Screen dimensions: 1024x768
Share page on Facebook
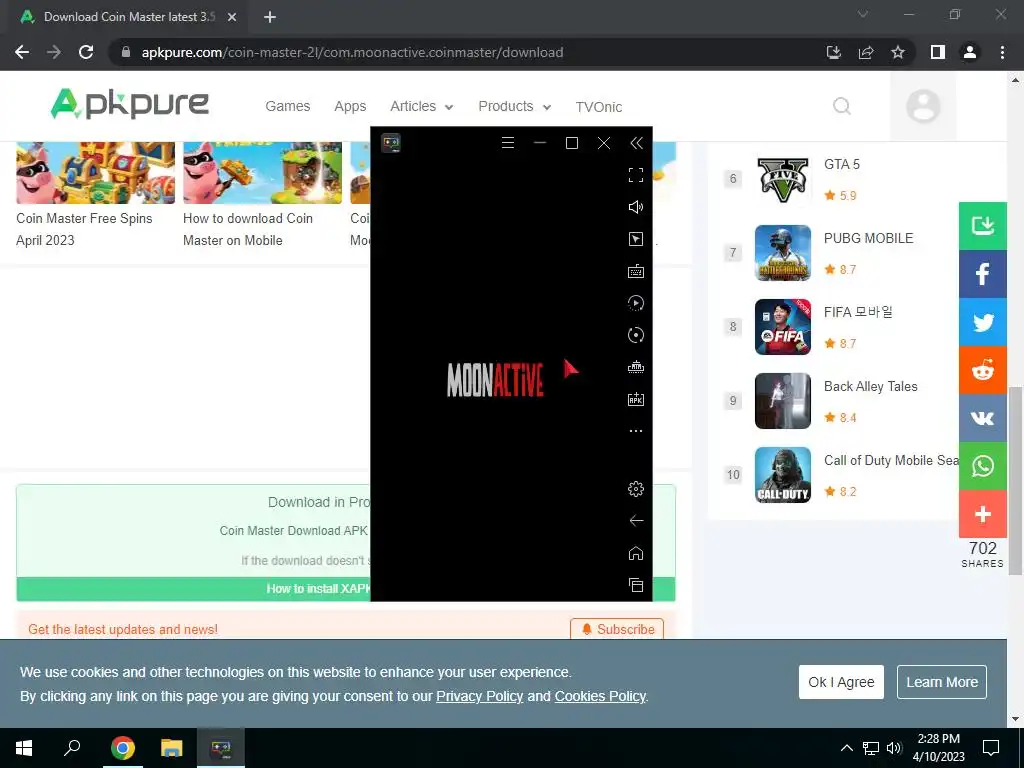[x=982, y=274]
